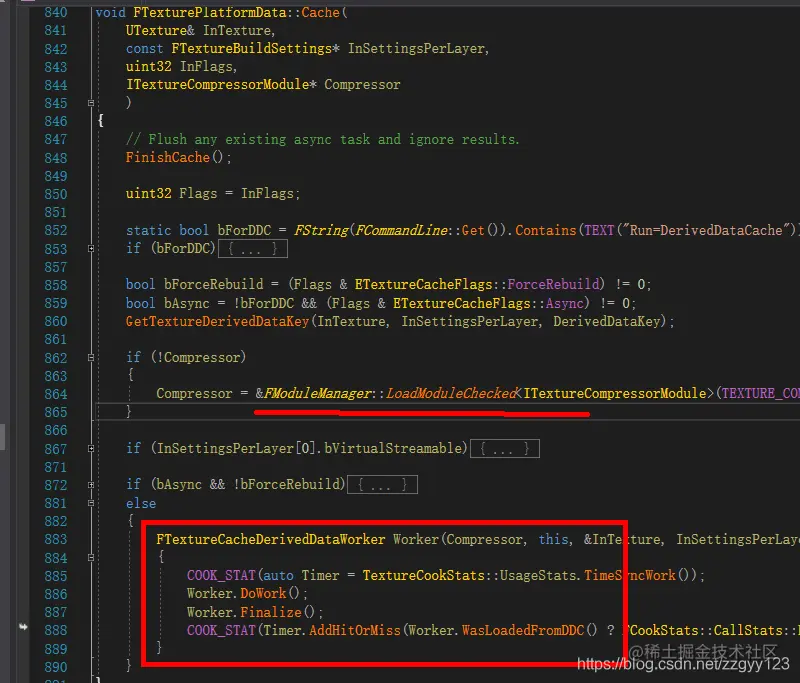The width and height of the screenshot is (800, 683).
Task: Click FTextureCacheDerivedDataWorker type on line 883
Action: click(271, 540)
